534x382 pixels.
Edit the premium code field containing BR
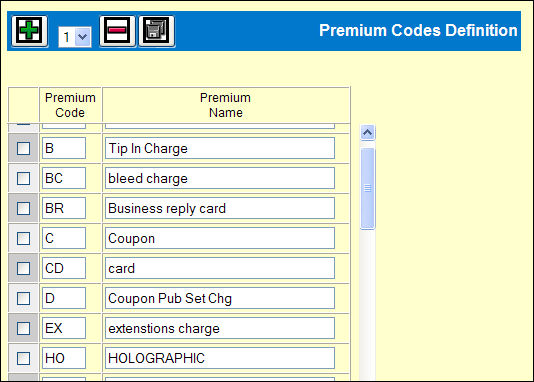coord(64,208)
